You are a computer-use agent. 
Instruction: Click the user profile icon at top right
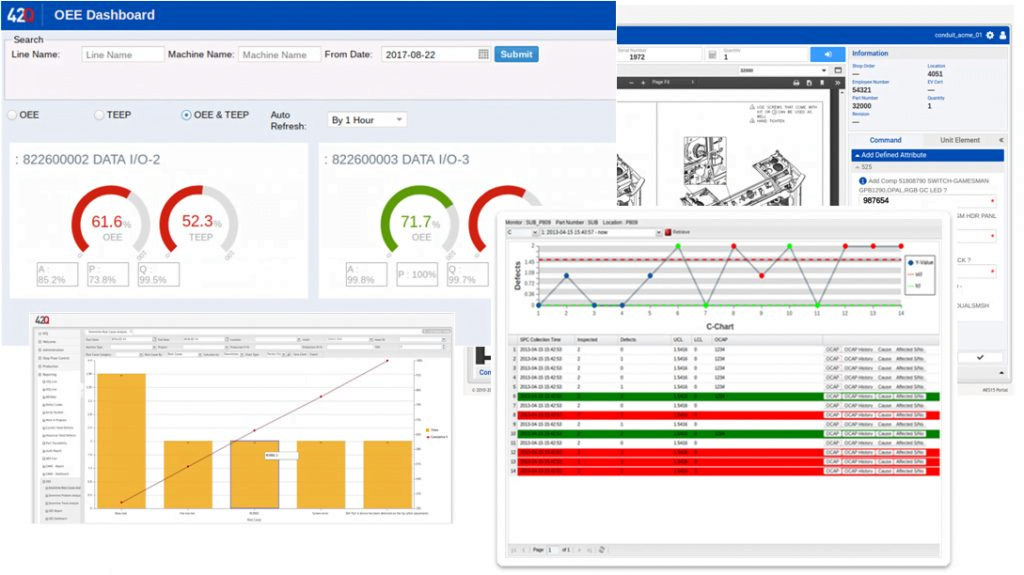pos(1003,35)
